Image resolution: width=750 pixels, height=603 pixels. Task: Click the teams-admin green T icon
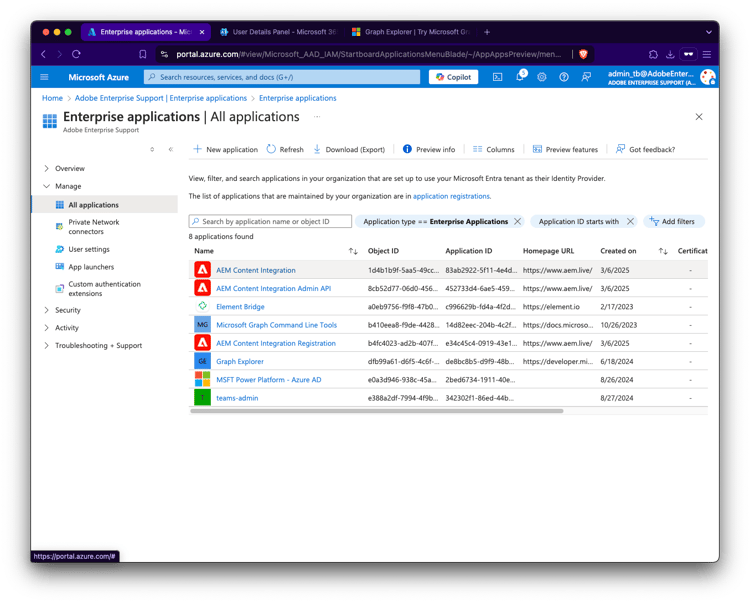[202, 397]
